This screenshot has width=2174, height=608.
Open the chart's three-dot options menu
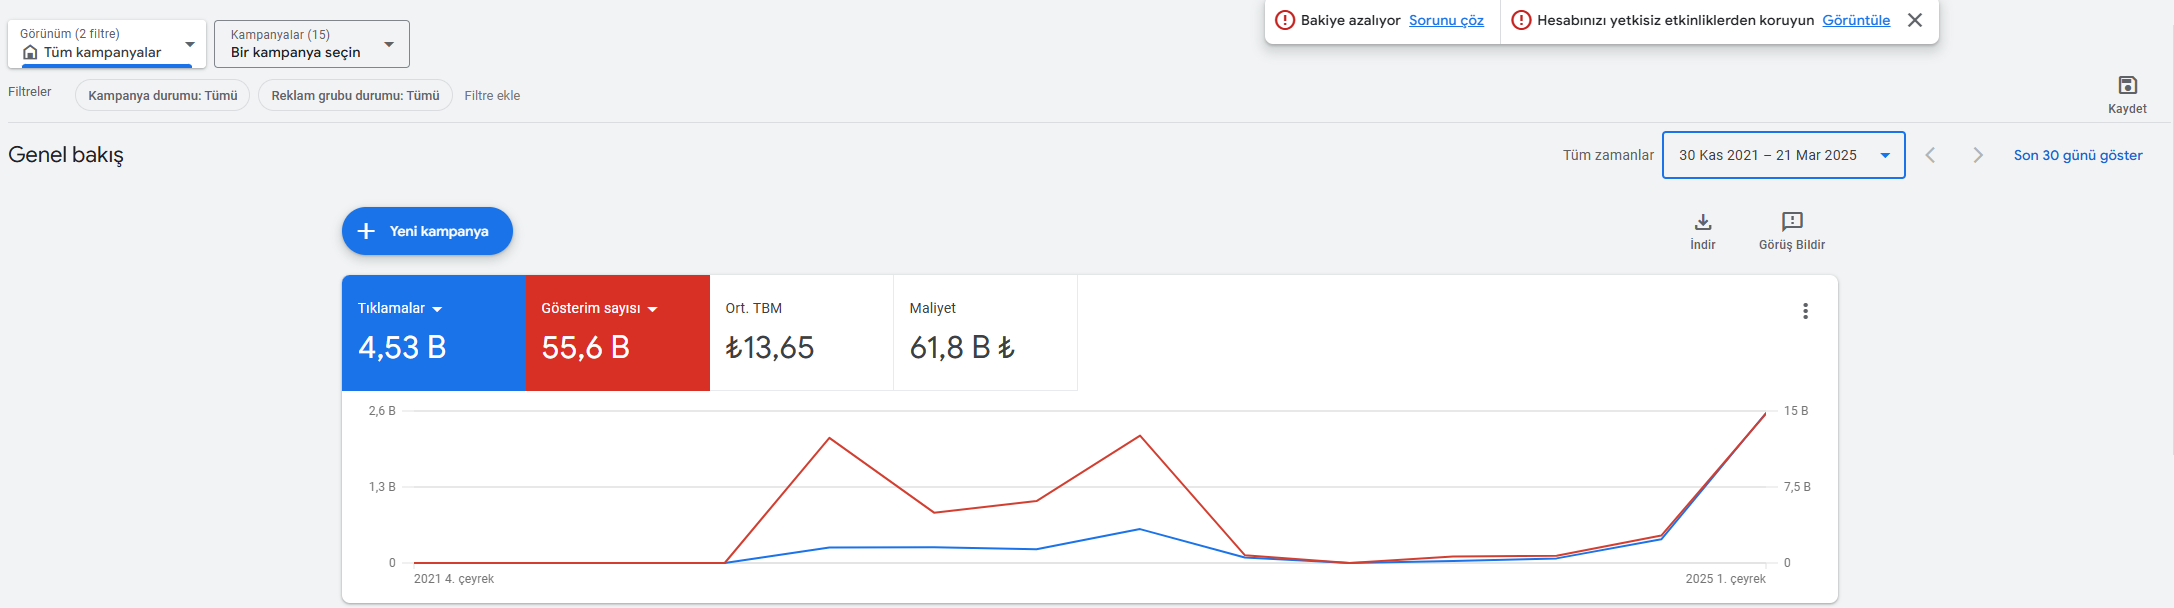pos(1805,311)
